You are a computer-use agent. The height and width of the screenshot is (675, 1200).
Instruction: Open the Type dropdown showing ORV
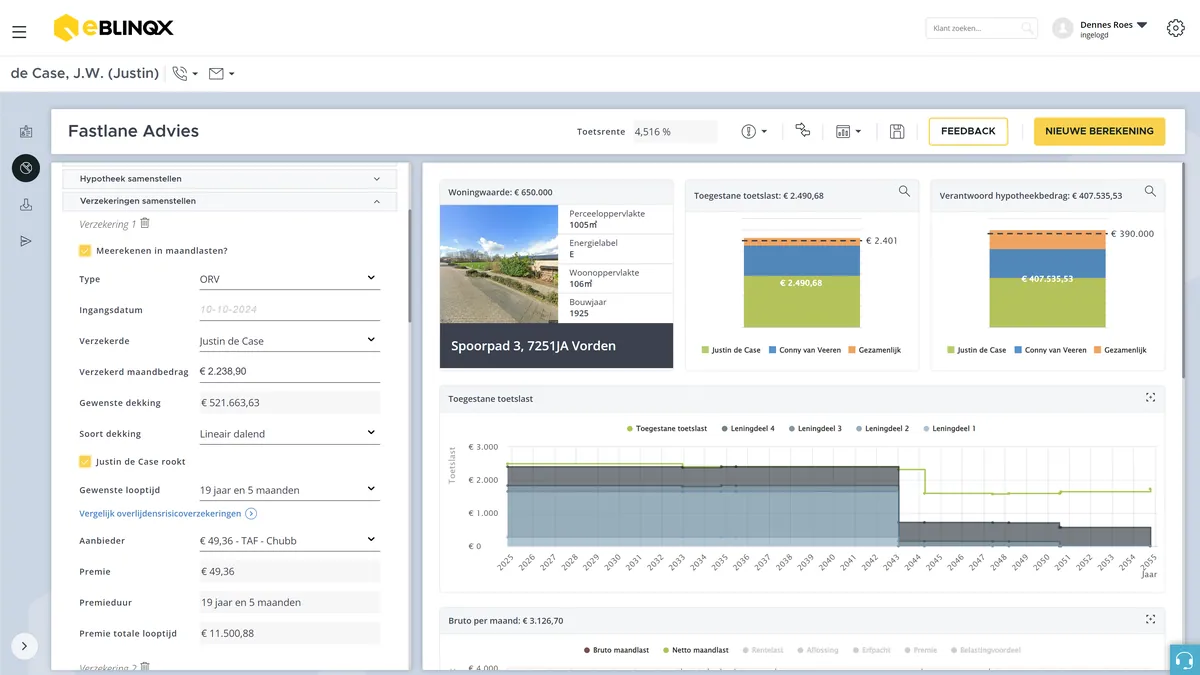click(x=288, y=279)
